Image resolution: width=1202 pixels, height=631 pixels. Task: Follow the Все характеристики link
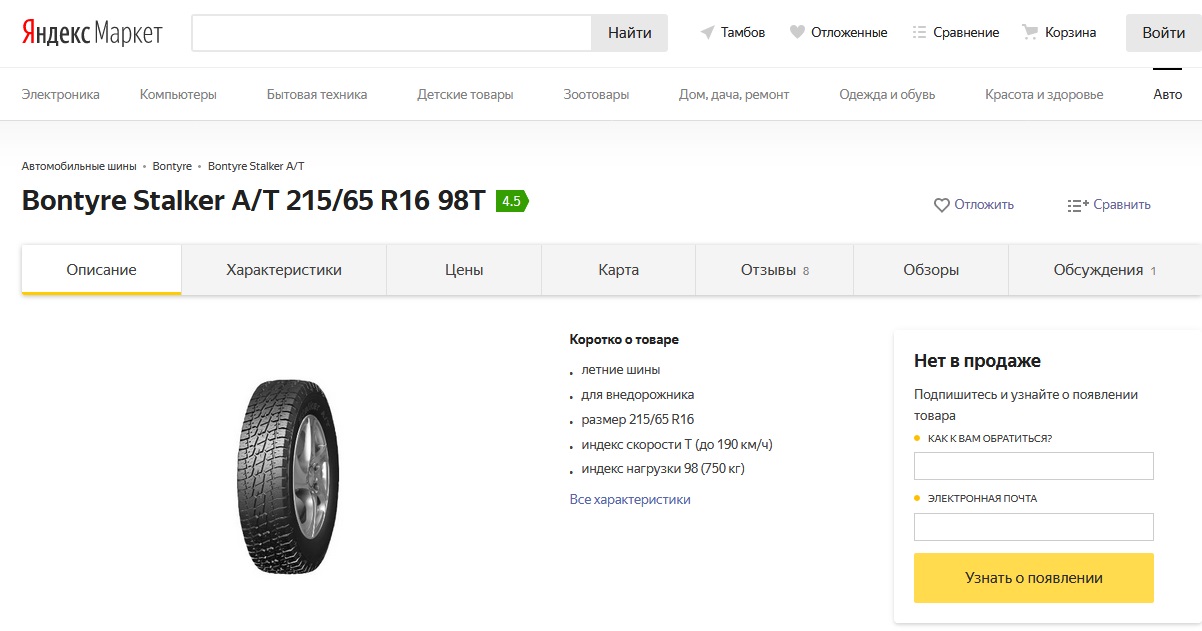click(x=630, y=500)
